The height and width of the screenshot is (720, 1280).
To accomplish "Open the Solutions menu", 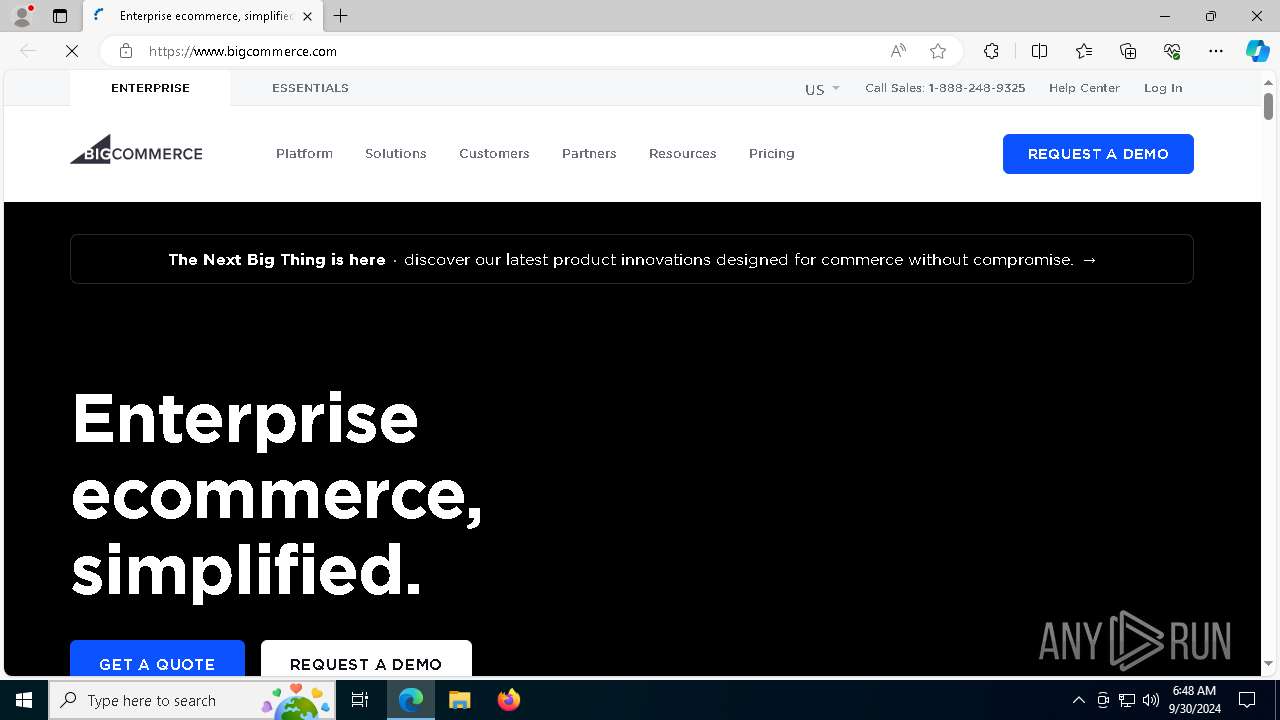I will point(396,153).
